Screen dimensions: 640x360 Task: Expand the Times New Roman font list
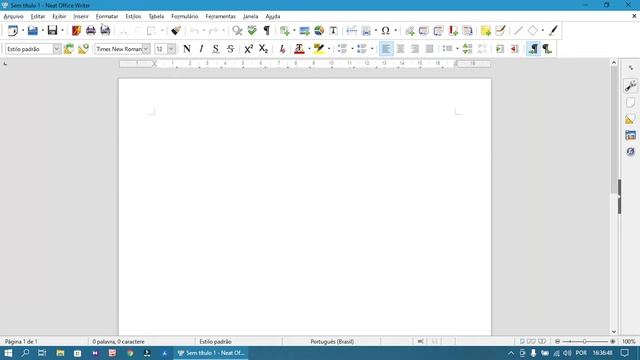click(146, 49)
